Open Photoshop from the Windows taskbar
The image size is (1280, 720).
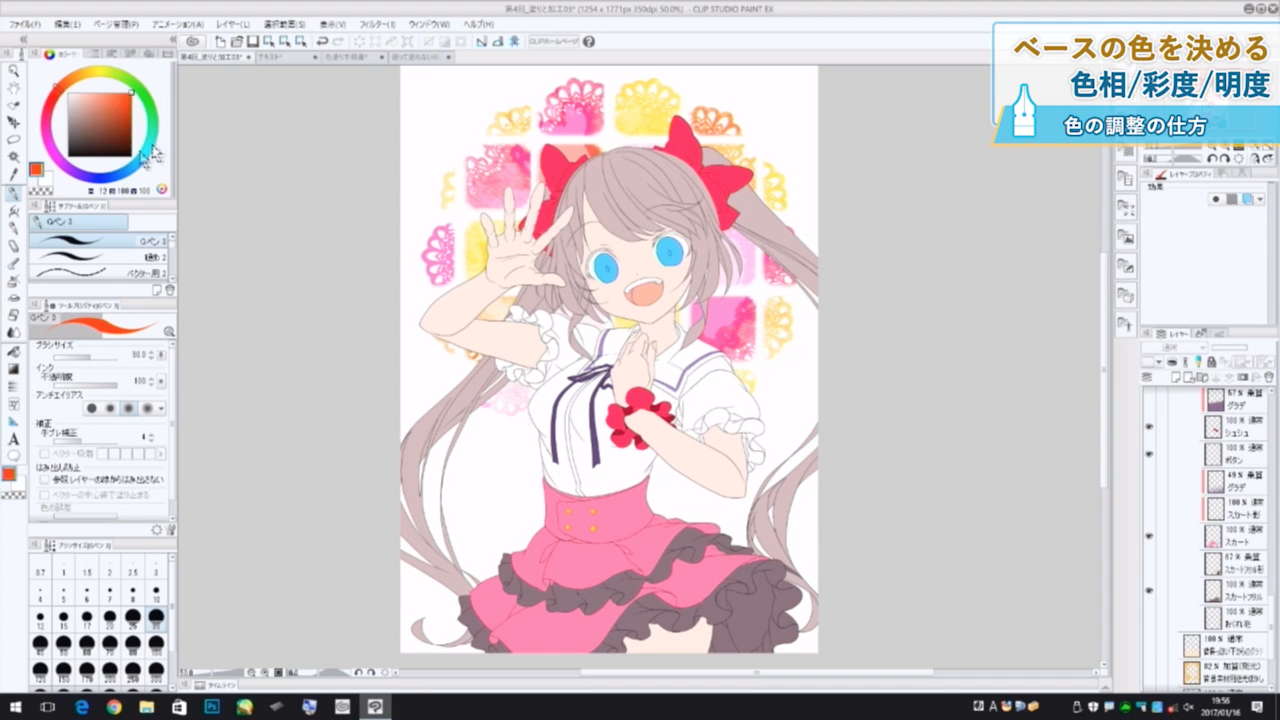point(212,706)
